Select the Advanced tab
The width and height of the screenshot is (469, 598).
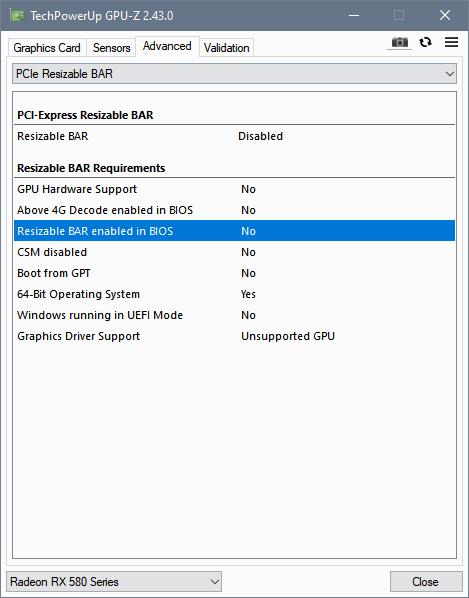click(167, 46)
